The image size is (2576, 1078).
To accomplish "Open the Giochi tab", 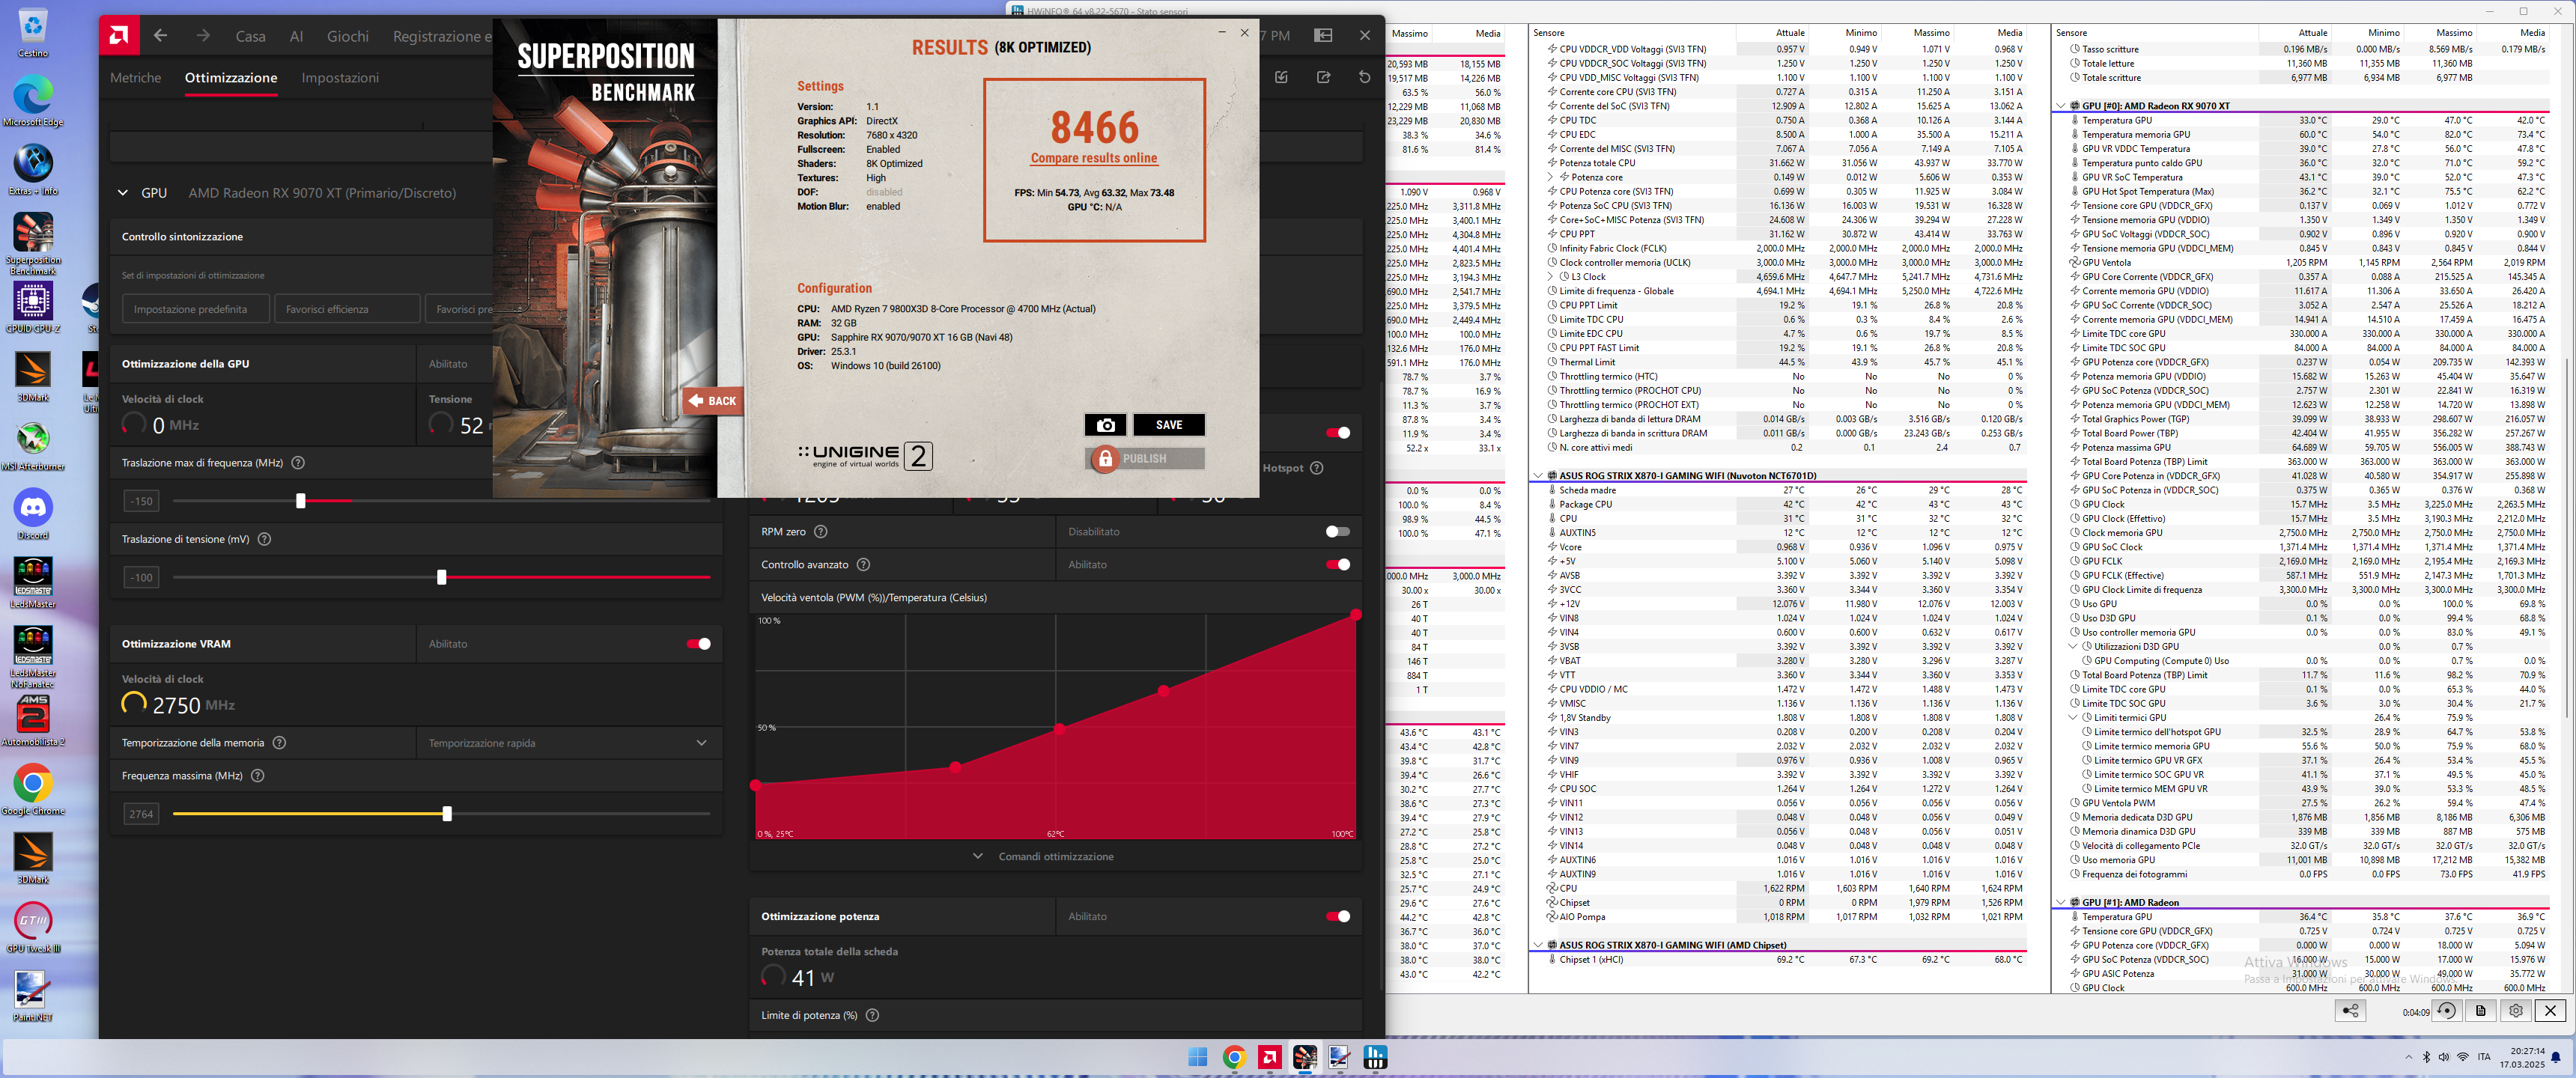I will coord(348,36).
